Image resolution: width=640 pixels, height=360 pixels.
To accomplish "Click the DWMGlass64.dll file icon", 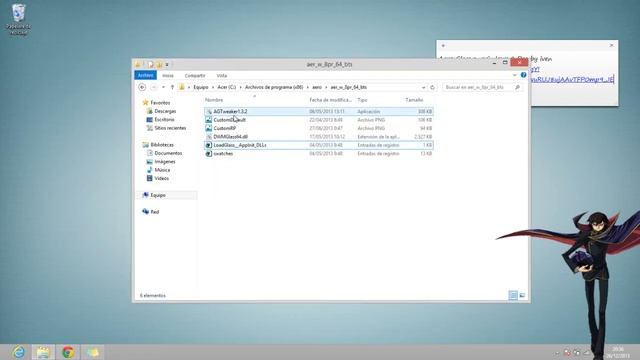I will click(209, 137).
